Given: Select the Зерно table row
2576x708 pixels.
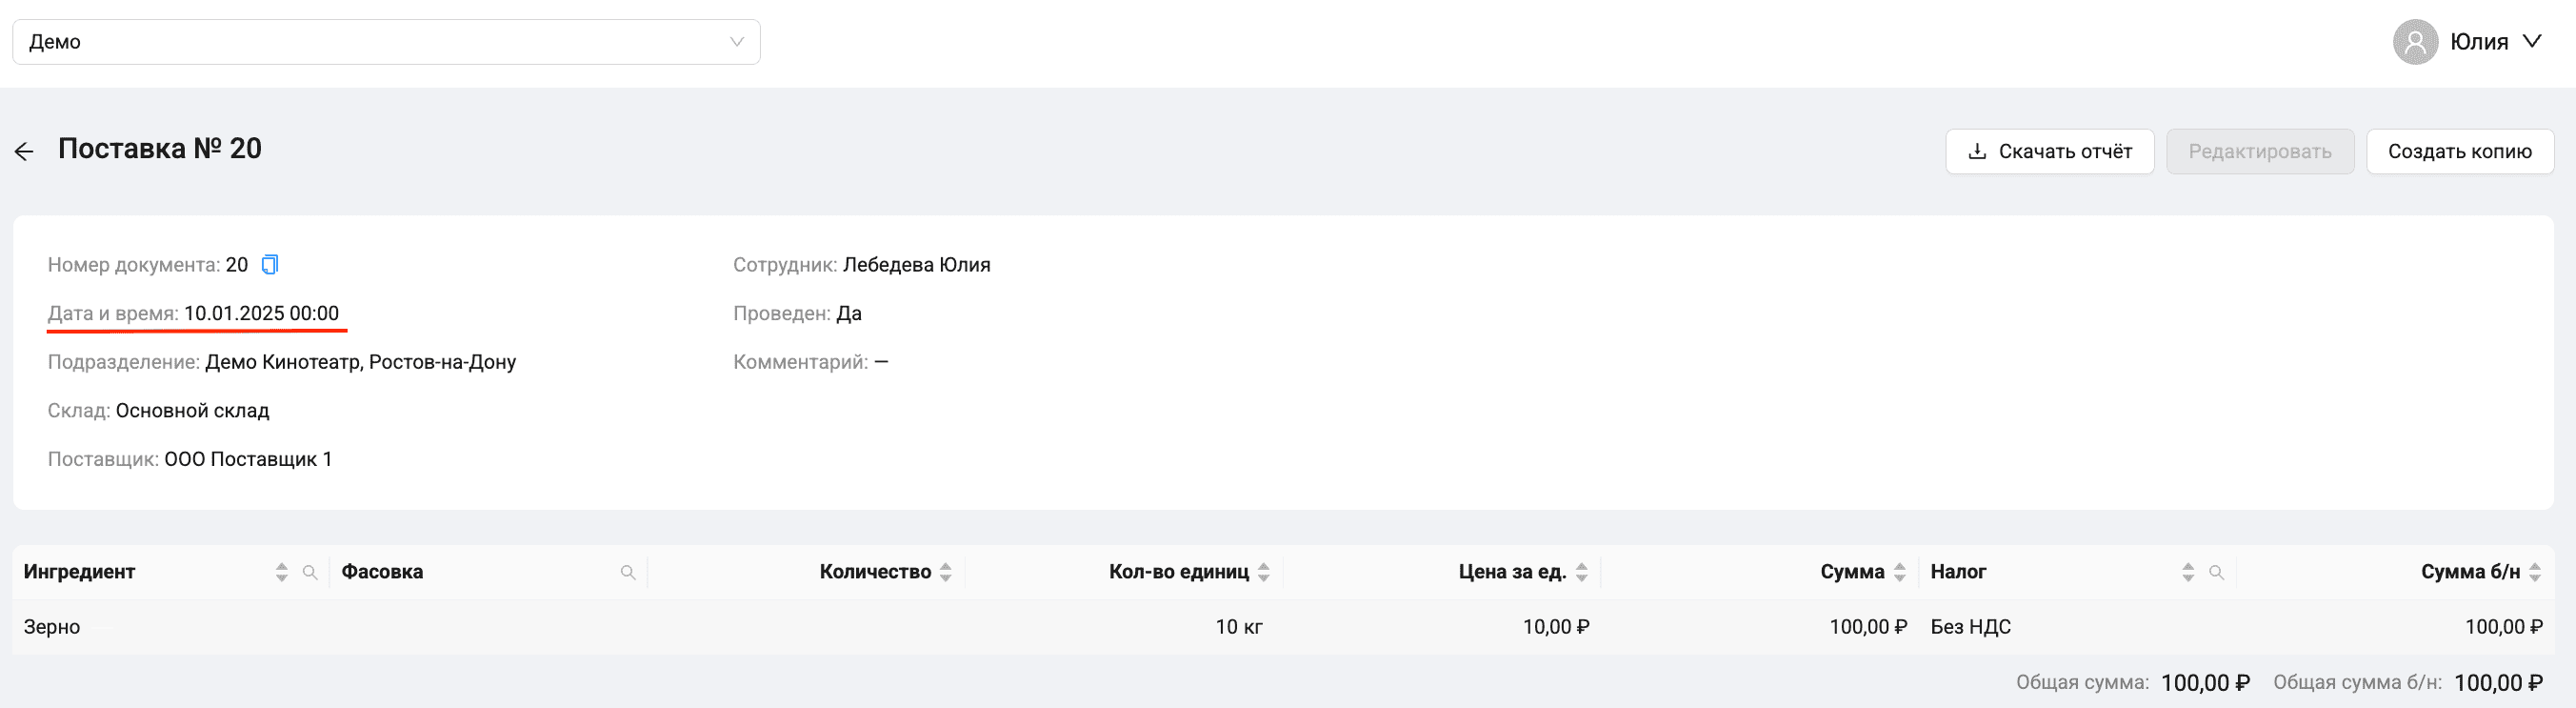Looking at the screenshot, I should click(1283, 627).
